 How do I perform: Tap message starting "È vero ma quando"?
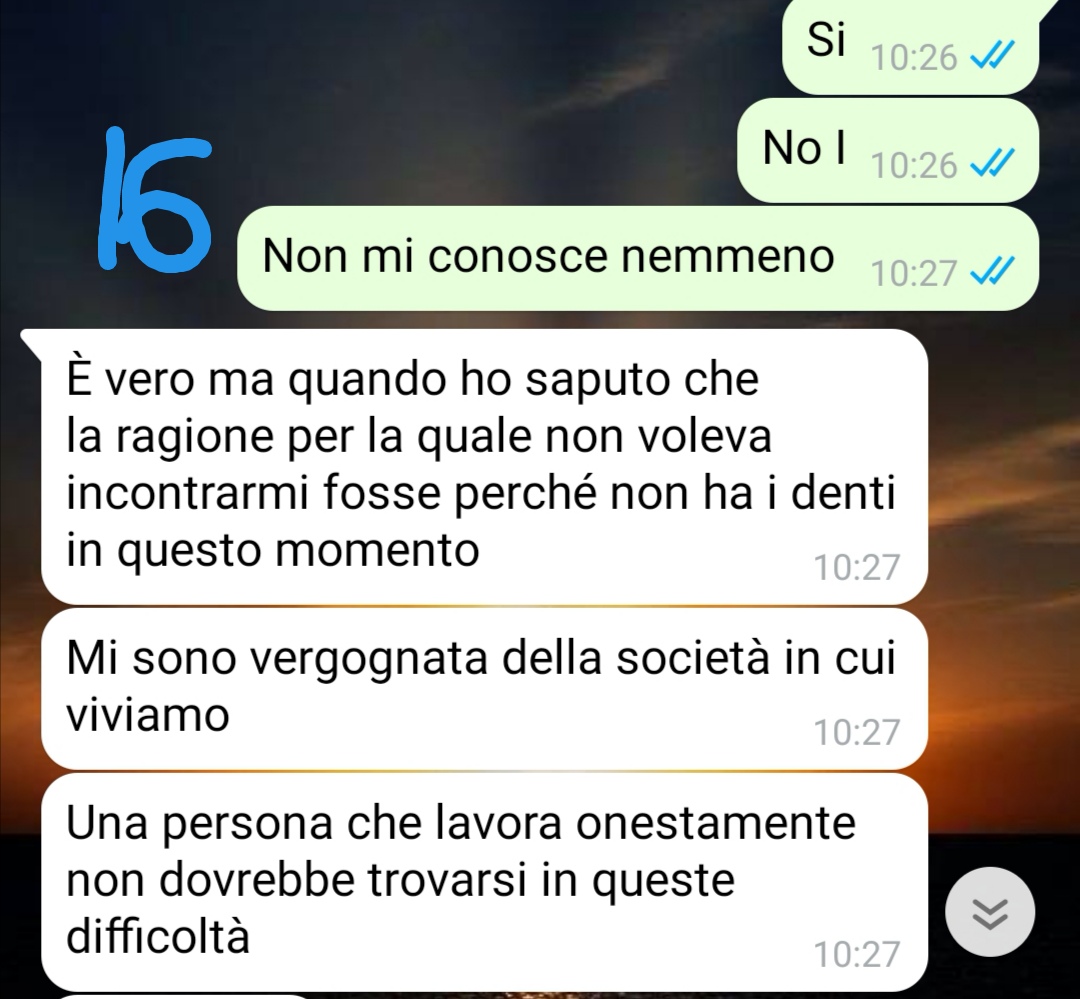(x=484, y=466)
